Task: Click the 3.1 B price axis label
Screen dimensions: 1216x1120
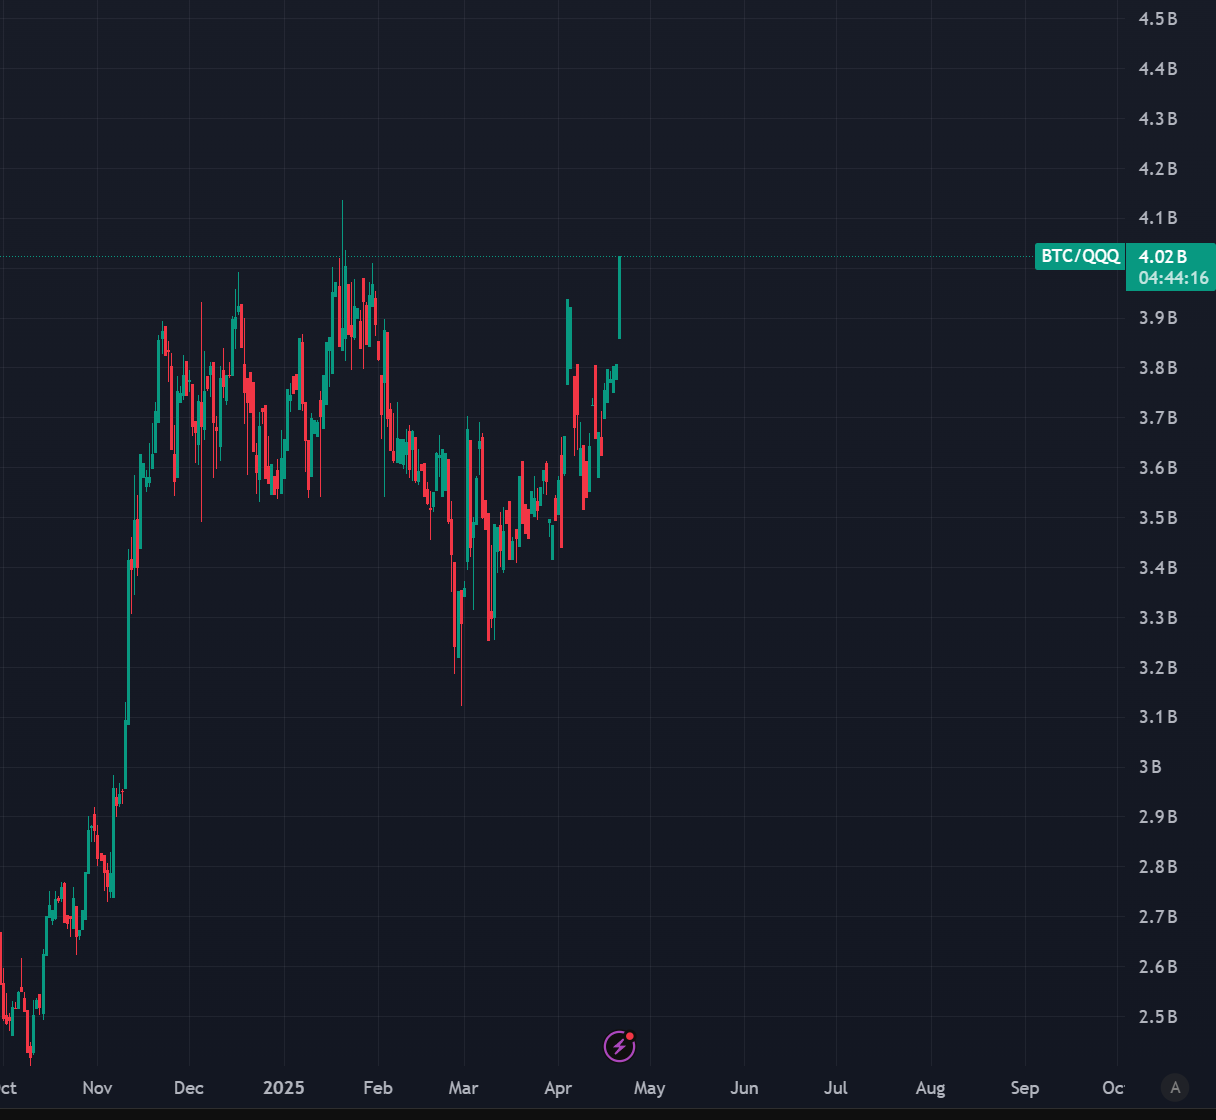Action: (1158, 716)
